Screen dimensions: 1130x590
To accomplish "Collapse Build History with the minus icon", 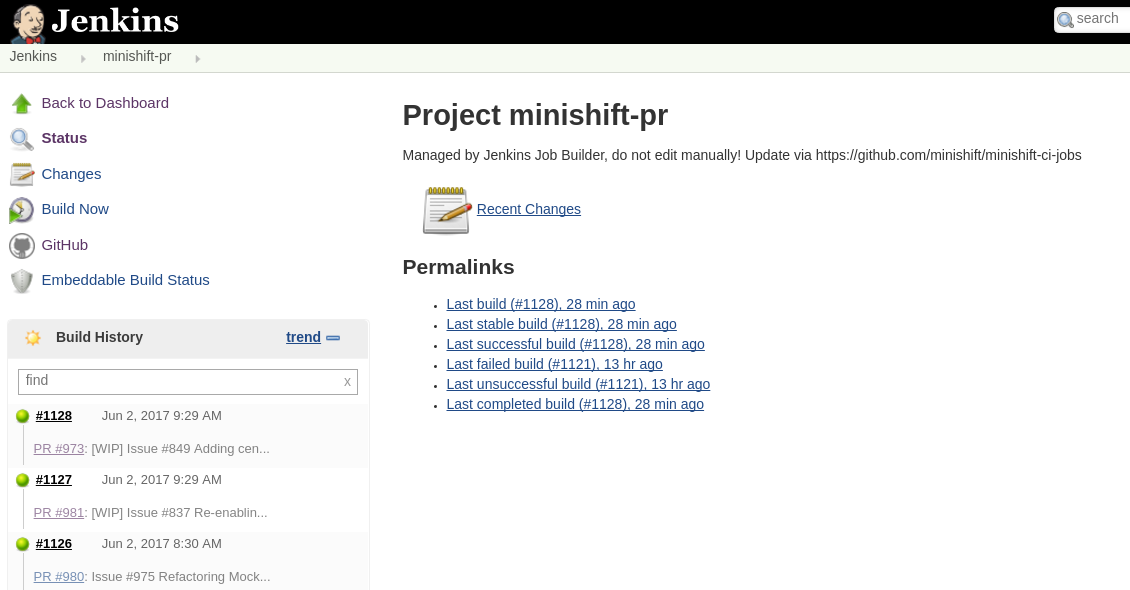I will 333,337.
